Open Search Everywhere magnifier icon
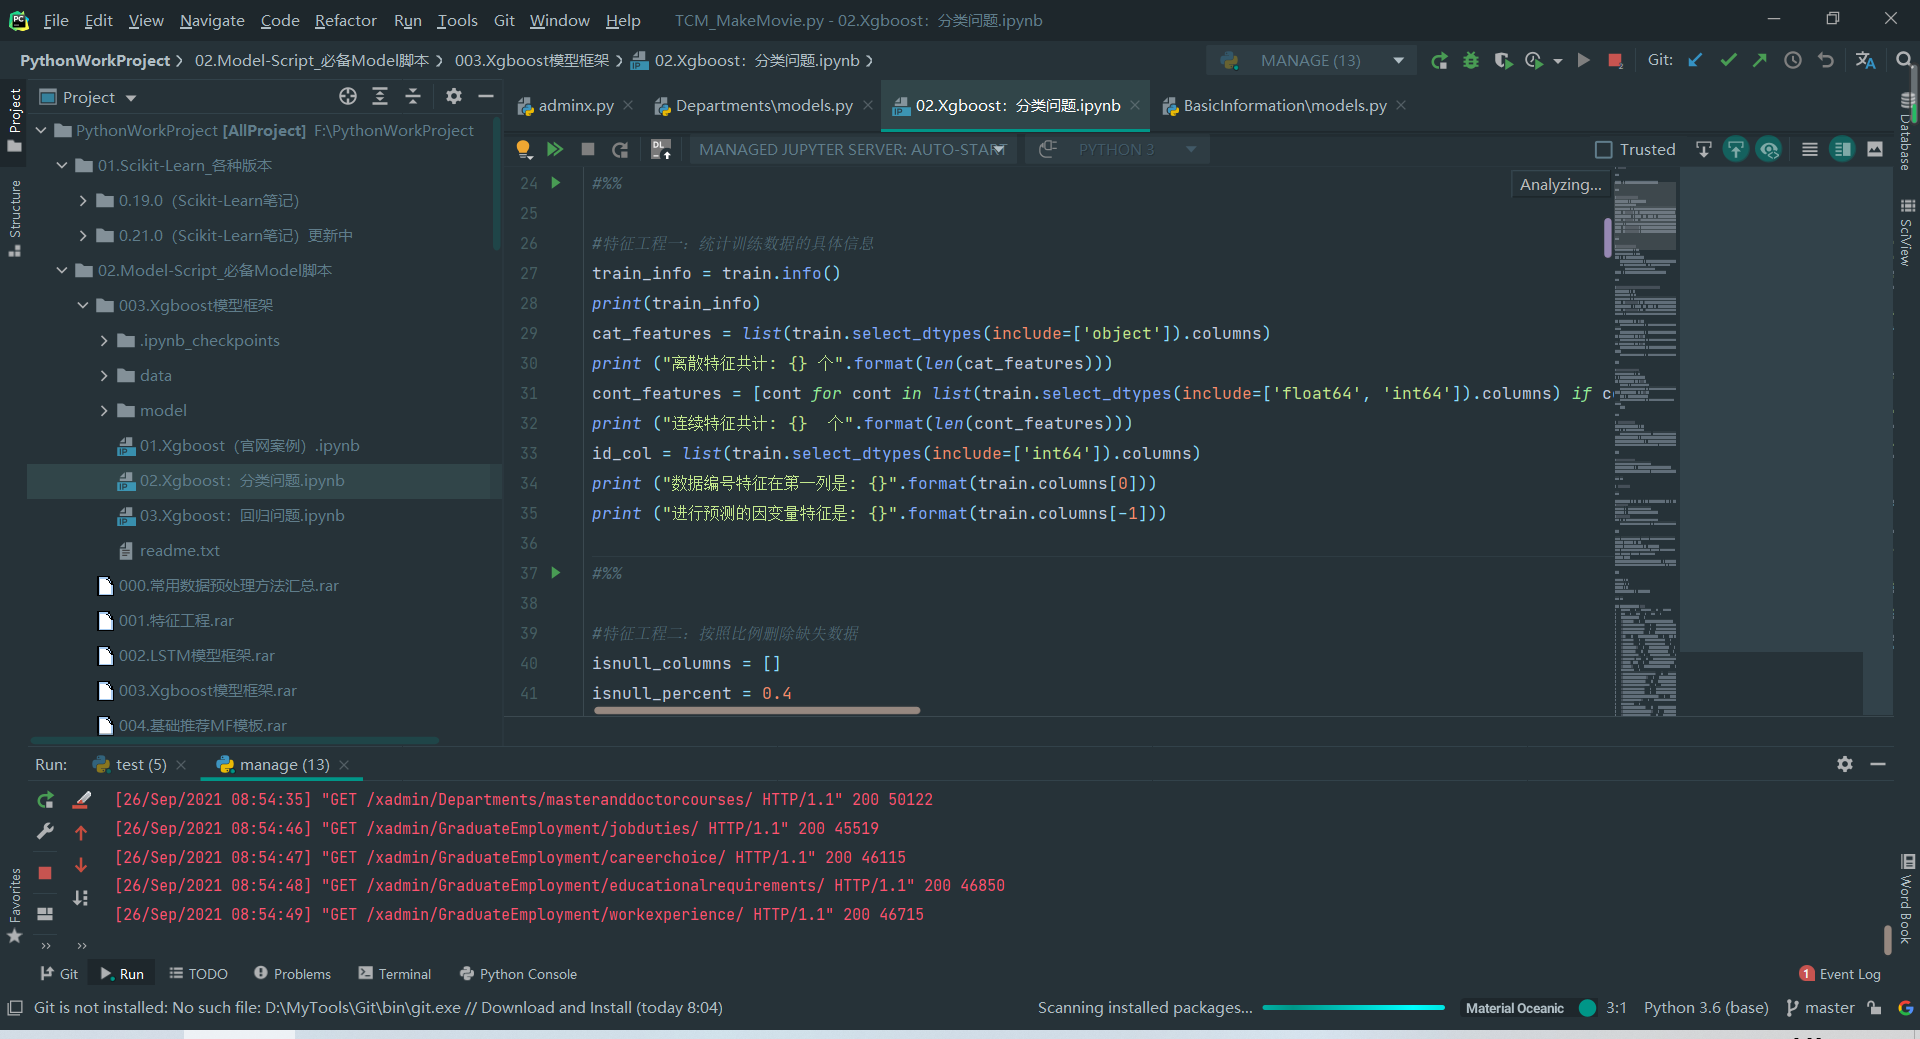The image size is (1920, 1039). tap(1905, 61)
